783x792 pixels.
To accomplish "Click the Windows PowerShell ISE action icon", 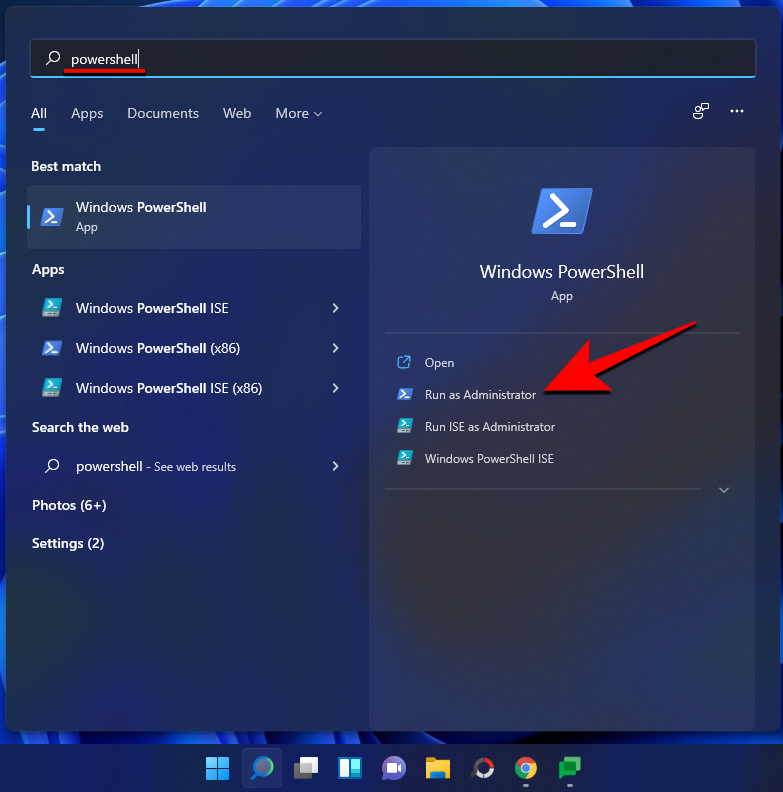I will pyautogui.click(x=405, y=458).
